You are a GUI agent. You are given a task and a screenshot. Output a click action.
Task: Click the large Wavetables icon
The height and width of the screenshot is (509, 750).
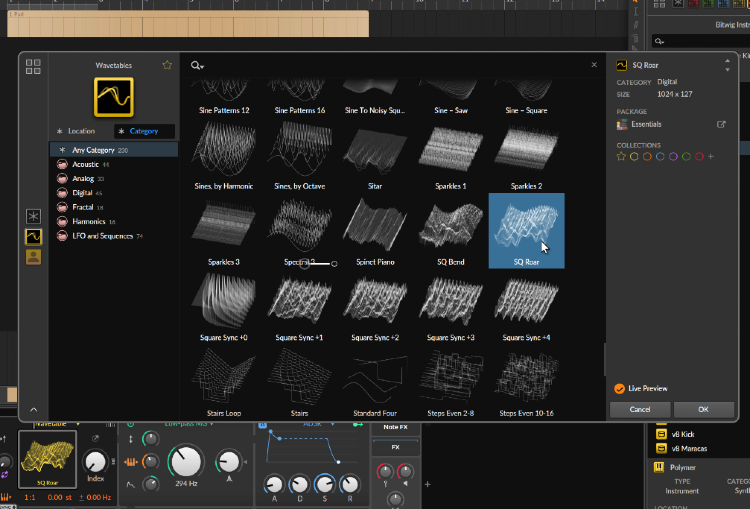pos(114,97)
